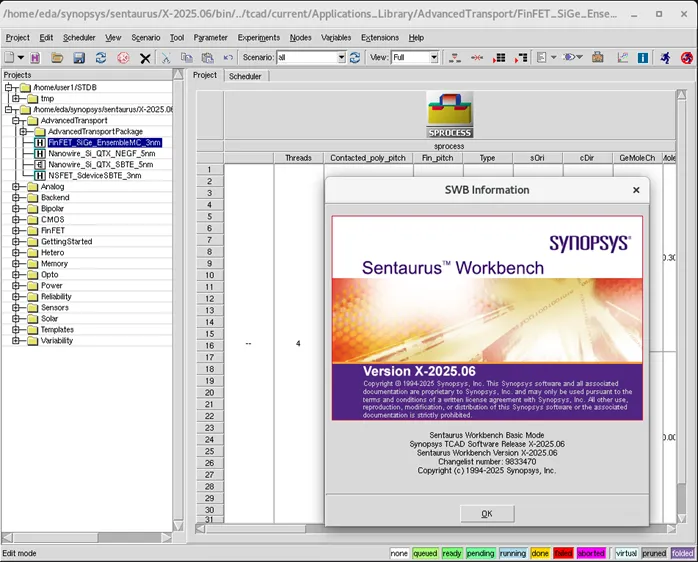This screenshot has width=698, height=562.
Task: Switch to the Project tab
Action: tap(204, 75)
